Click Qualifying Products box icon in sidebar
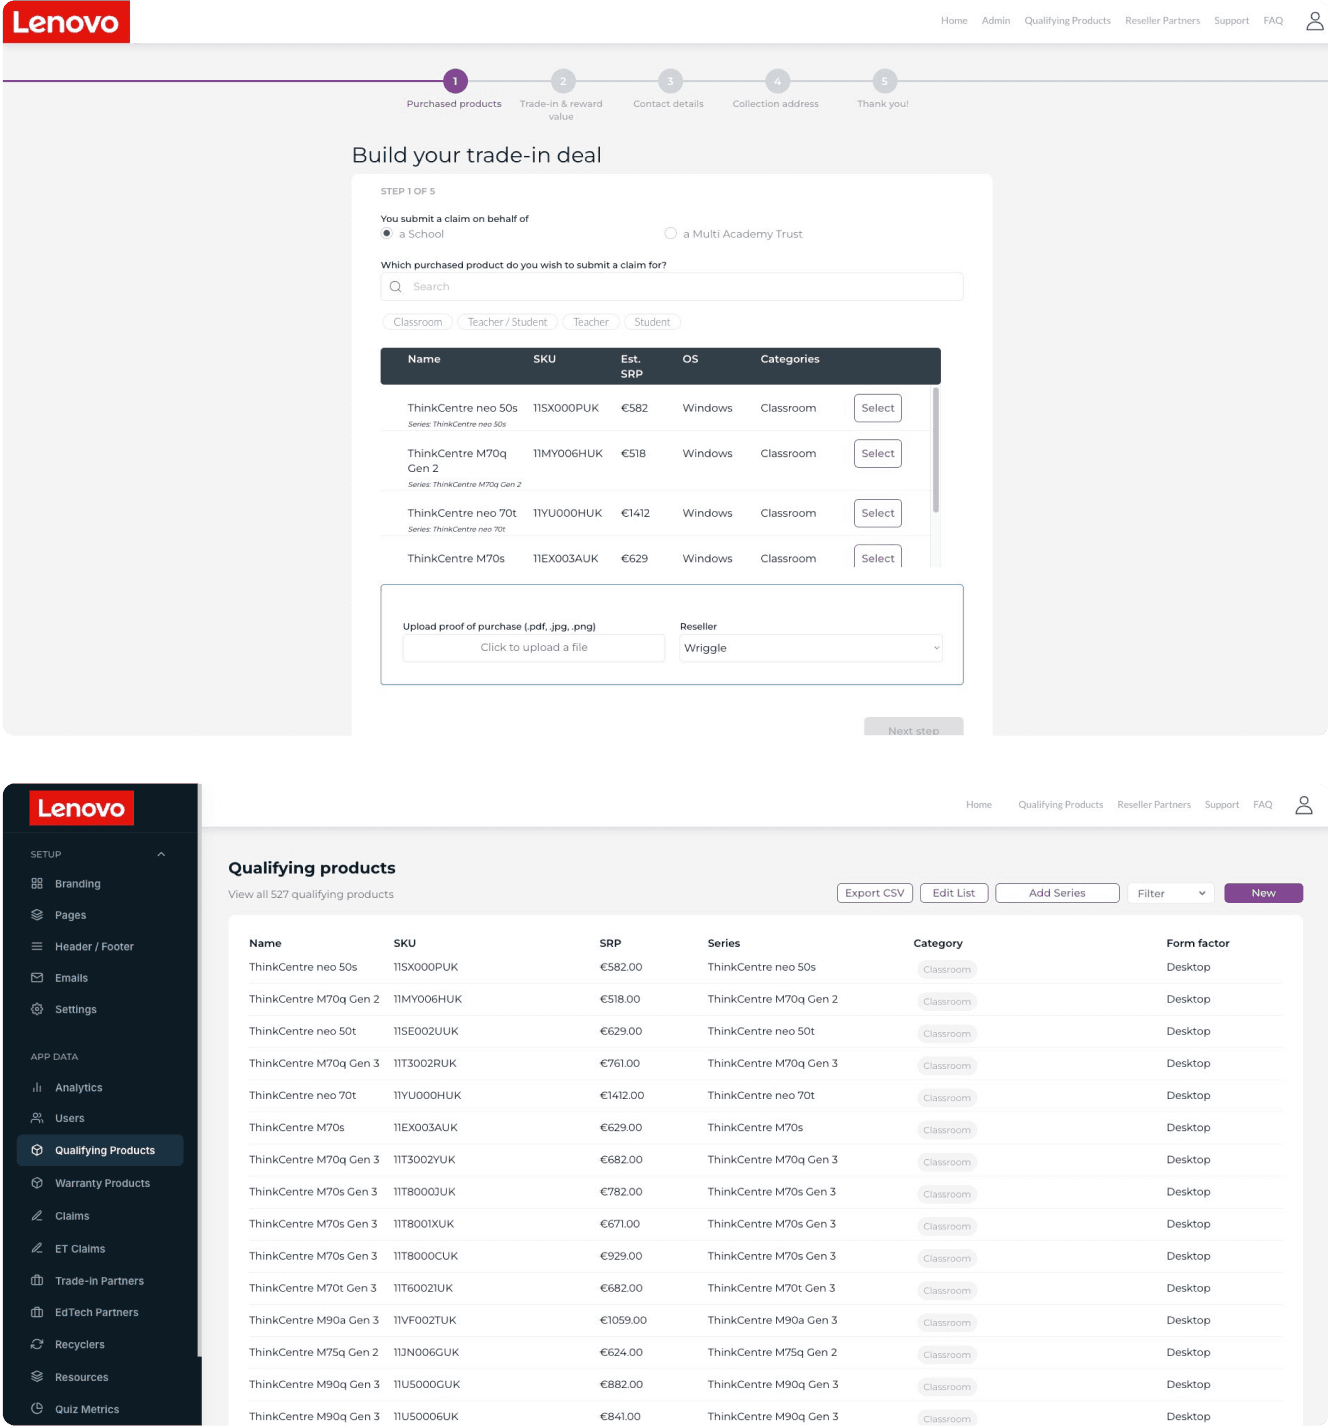 pos(37,1150)
